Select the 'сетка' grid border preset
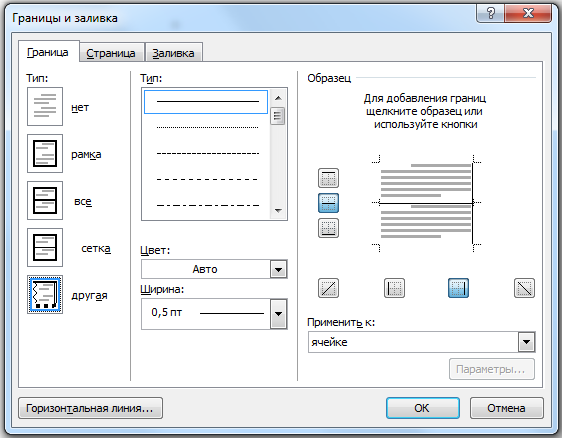This screenshot has width=562, height=438. (x=45, y=247)
